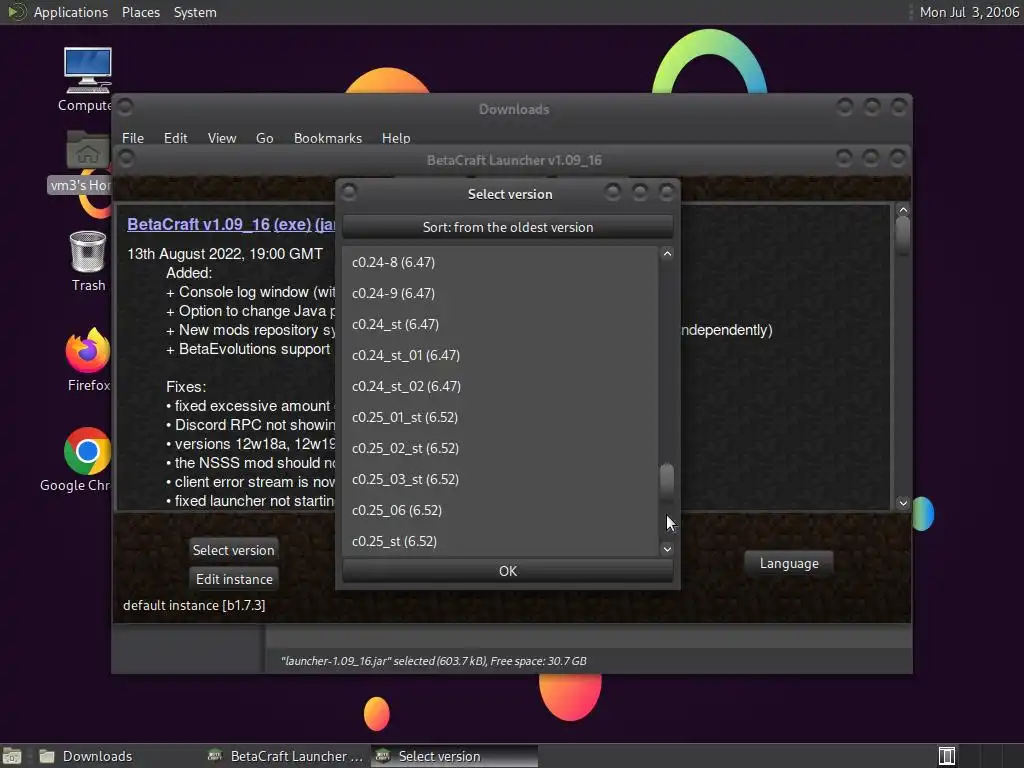Open the Help menu in Downloads window
Viewport: 1024px width, 768px height.
point(396,138)
